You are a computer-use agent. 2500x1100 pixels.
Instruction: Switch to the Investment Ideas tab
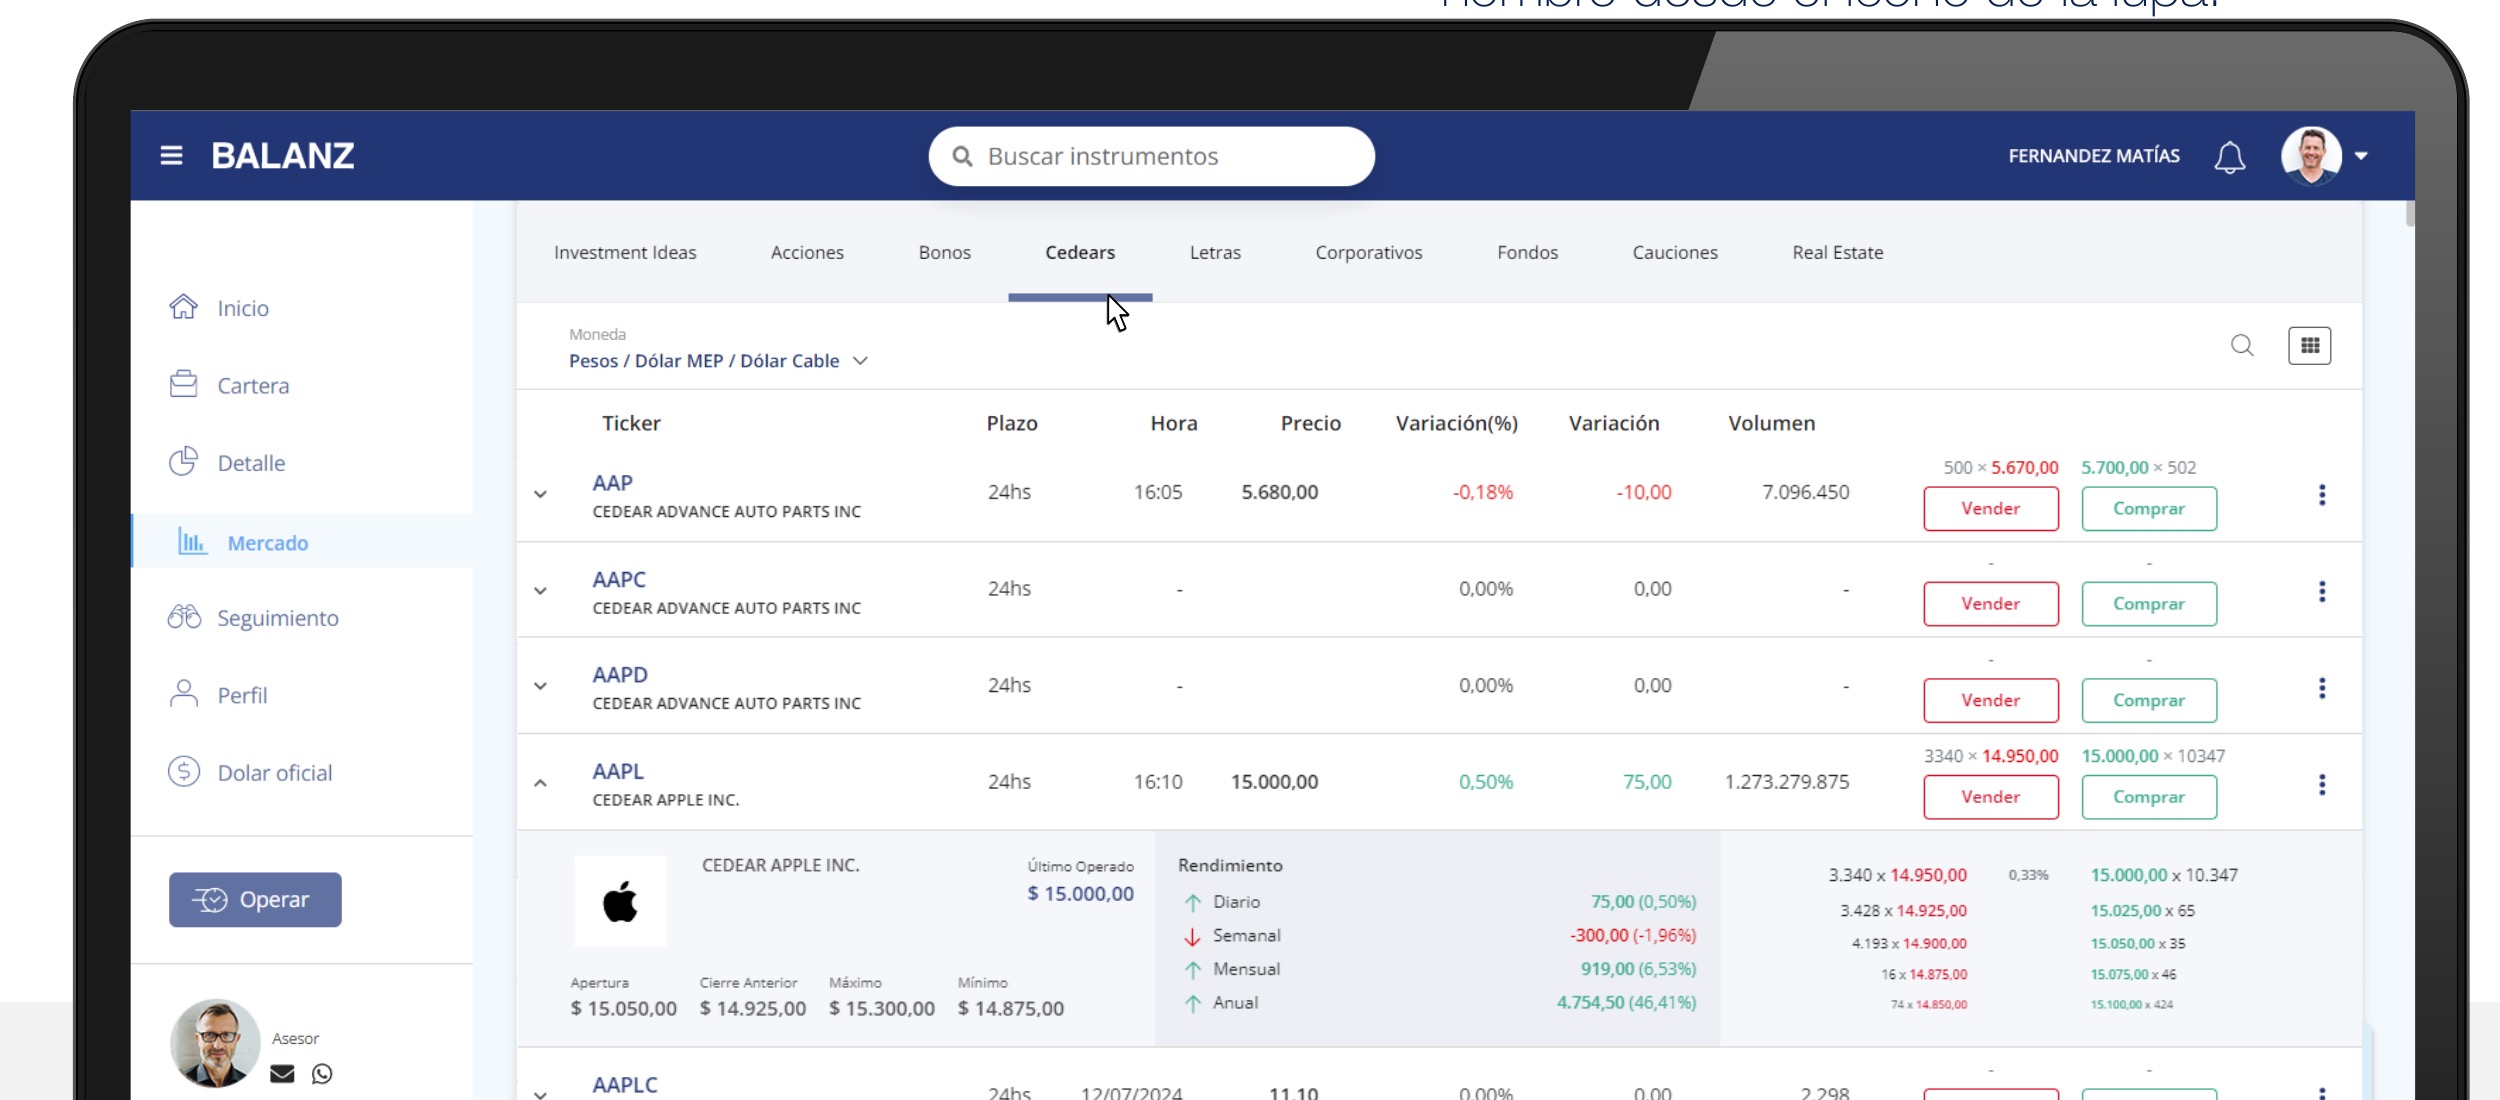click(x=625, y=252)
